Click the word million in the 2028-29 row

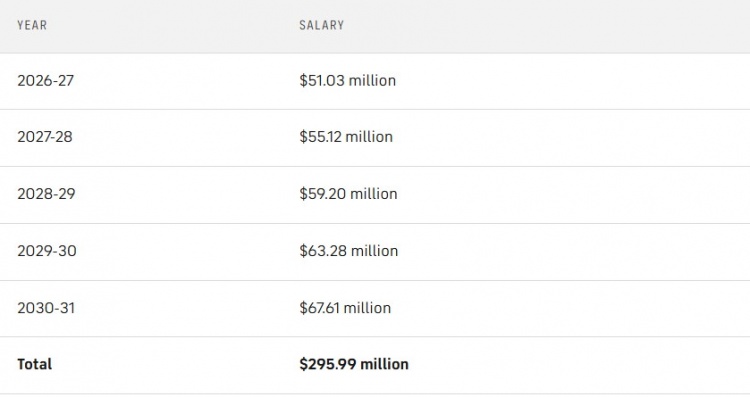[374, 194]
